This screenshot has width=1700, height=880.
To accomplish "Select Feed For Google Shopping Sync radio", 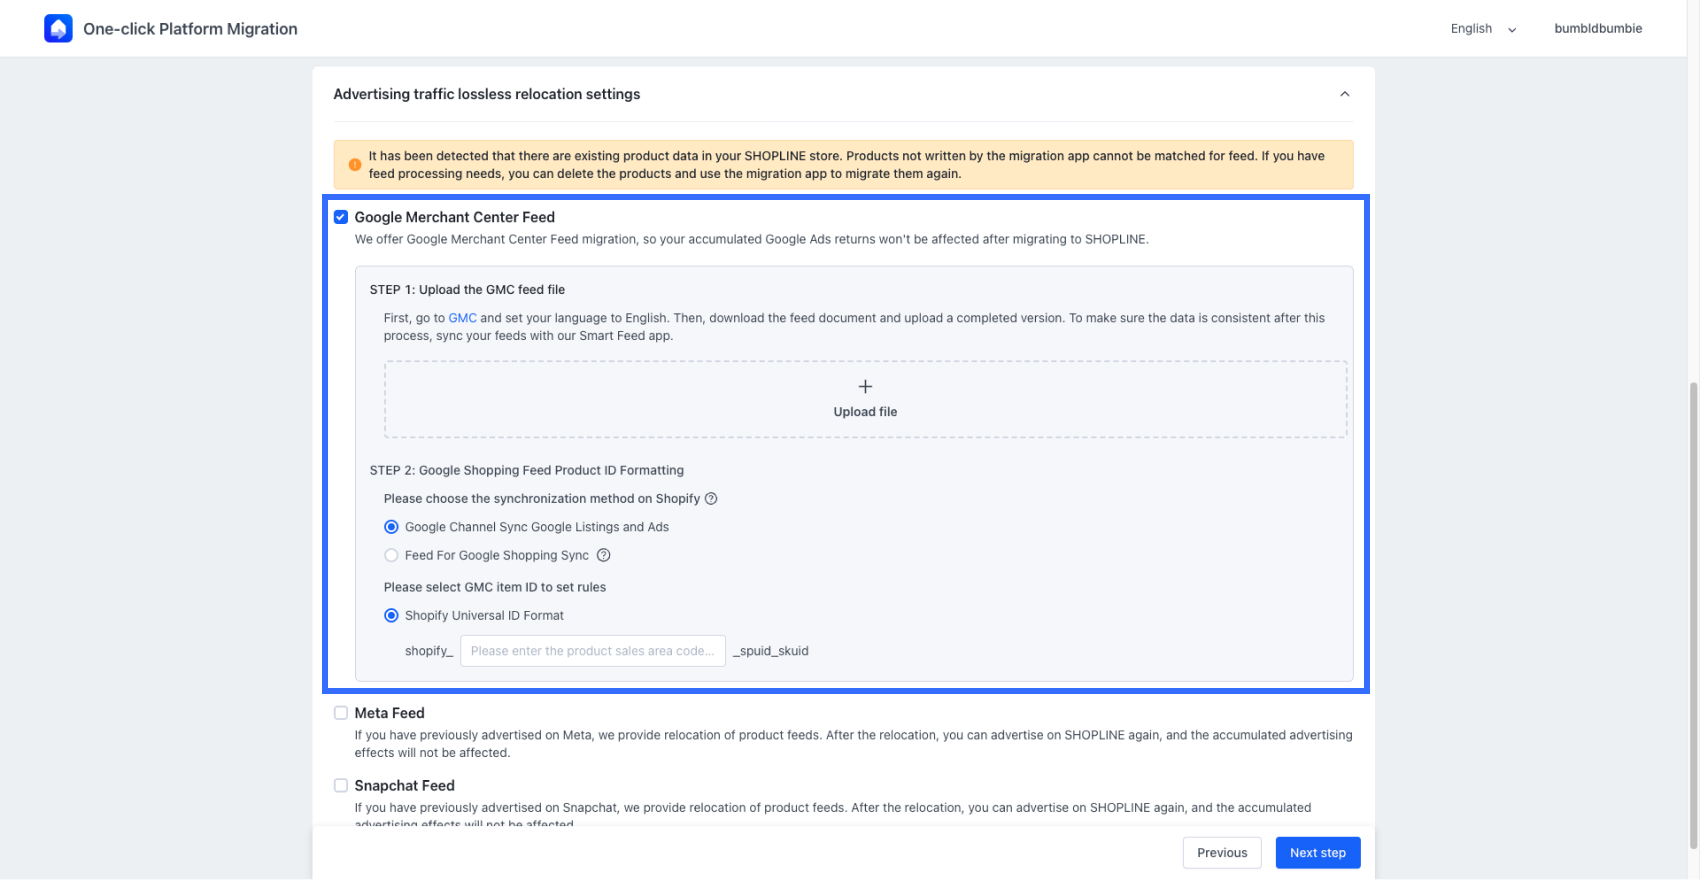I will pyautogui.click(x=391, y=556).
